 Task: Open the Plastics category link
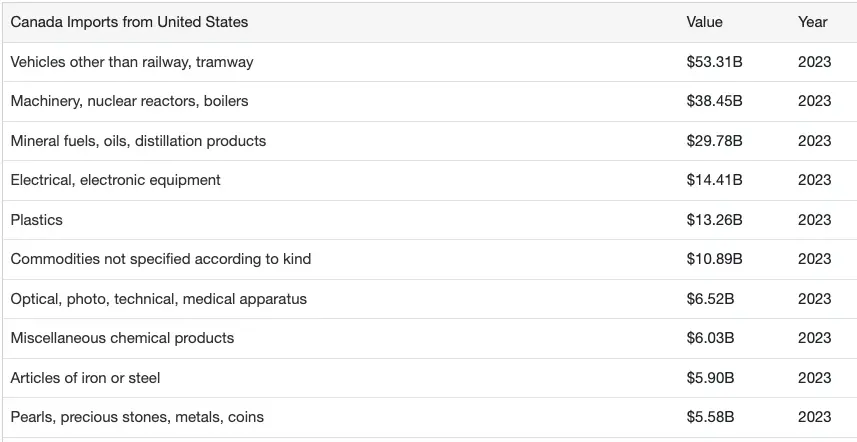tap(36, 220)
